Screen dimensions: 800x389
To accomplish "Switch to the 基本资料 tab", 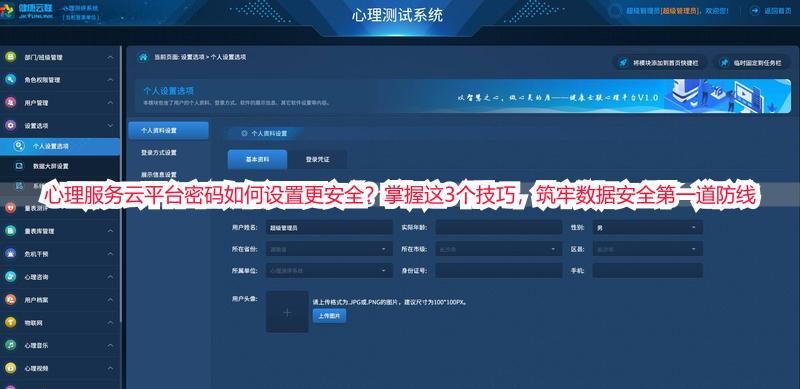I will tap(257, 159).
